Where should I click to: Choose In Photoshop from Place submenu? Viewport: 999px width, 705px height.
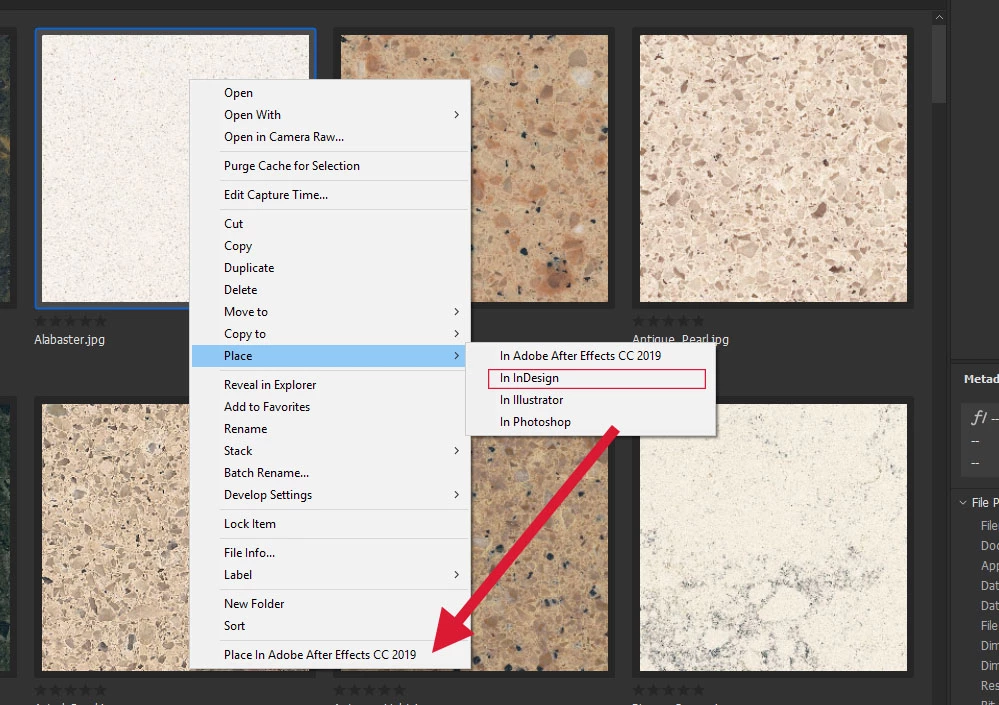tap(591, 422)
